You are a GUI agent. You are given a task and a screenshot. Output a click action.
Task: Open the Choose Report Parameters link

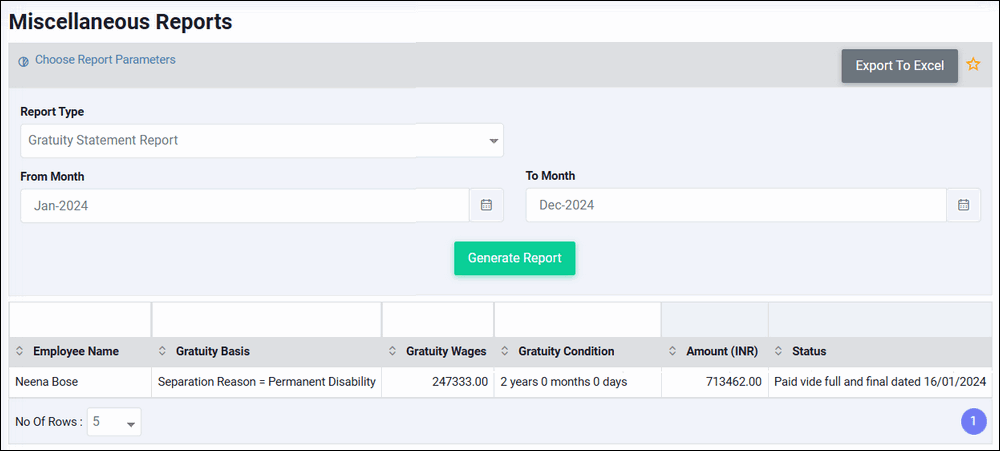tap(105, 60)
